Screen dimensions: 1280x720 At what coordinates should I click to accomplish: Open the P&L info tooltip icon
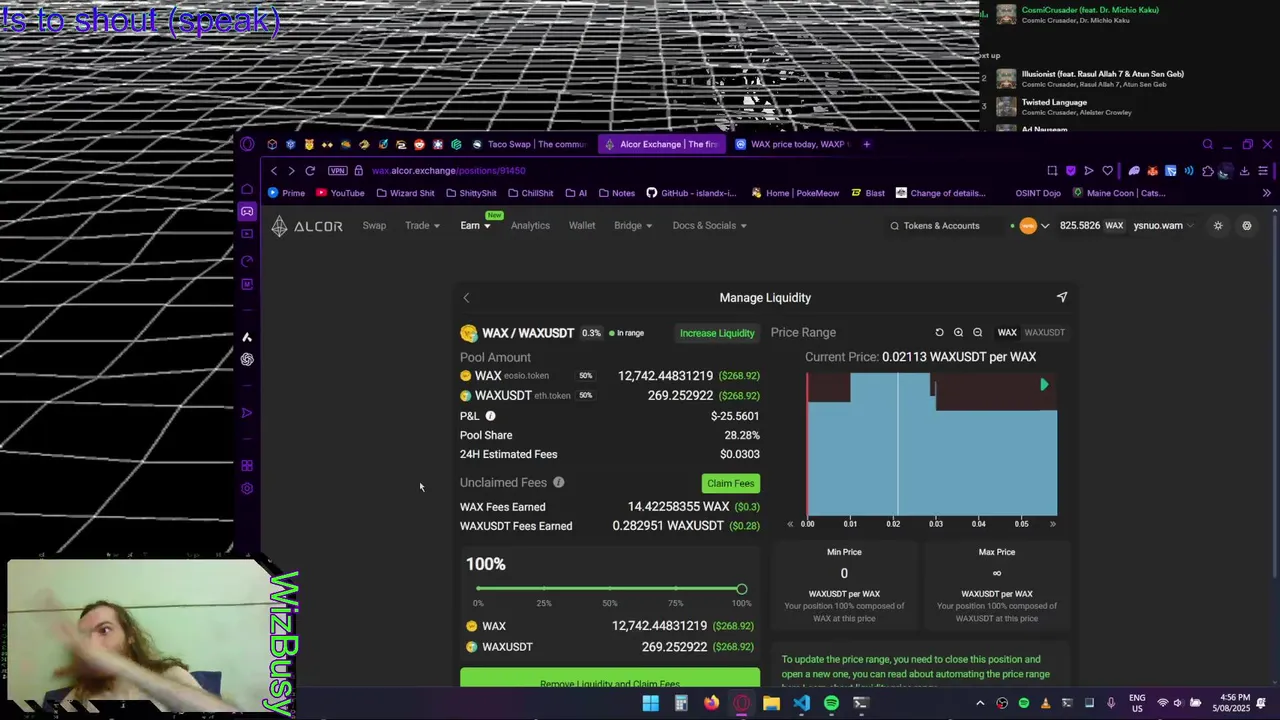click(x=490, y=416)
